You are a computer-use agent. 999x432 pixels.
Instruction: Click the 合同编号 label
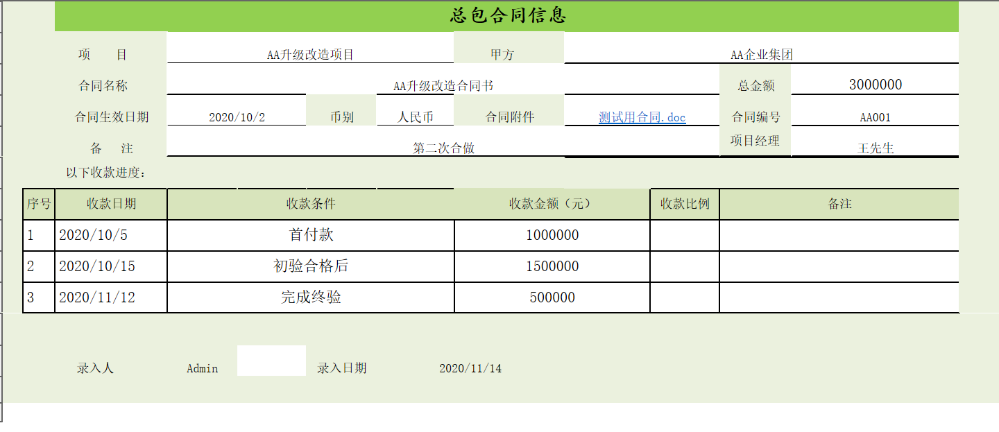click(756, 117)
